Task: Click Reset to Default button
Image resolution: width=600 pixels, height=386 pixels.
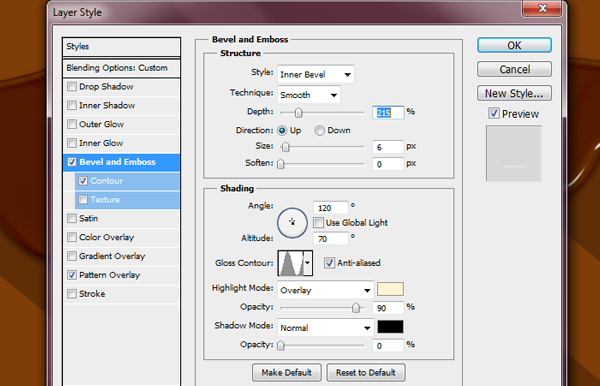Action: coord(366,373)
